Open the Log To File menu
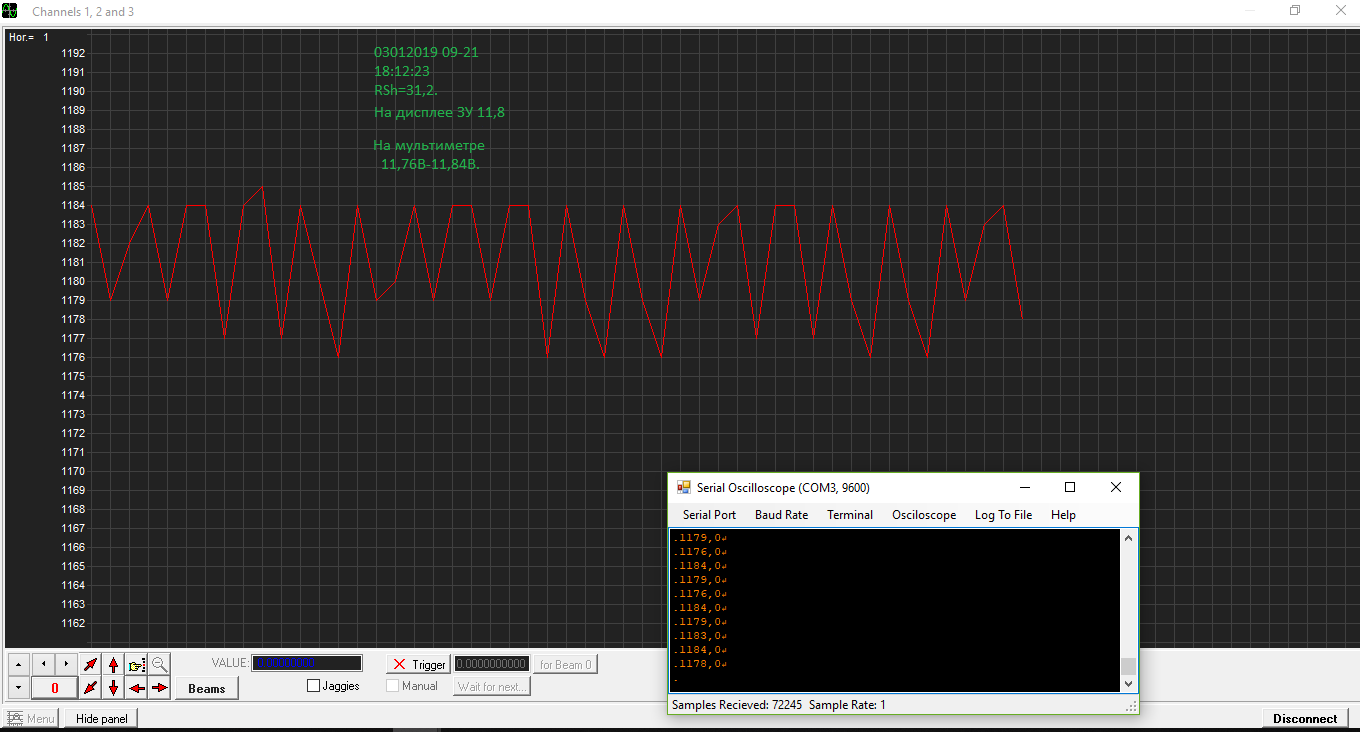Viewport: 1360px width, 732px height. click(1003, 515)
